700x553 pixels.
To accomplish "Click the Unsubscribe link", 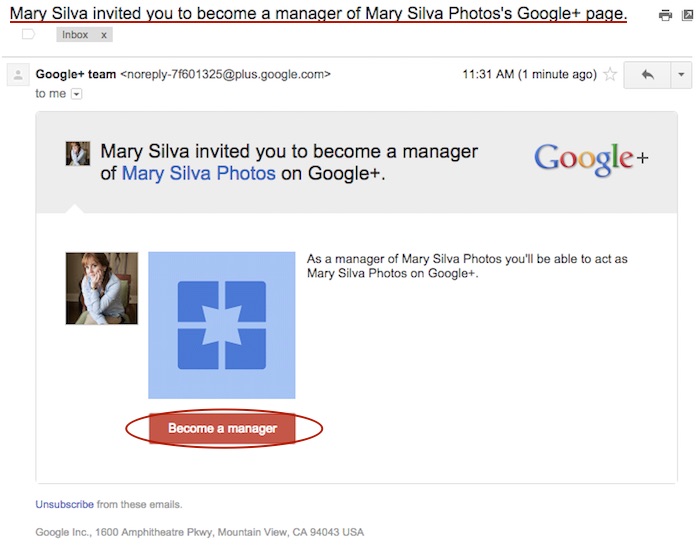I will (x=65, y=504).
